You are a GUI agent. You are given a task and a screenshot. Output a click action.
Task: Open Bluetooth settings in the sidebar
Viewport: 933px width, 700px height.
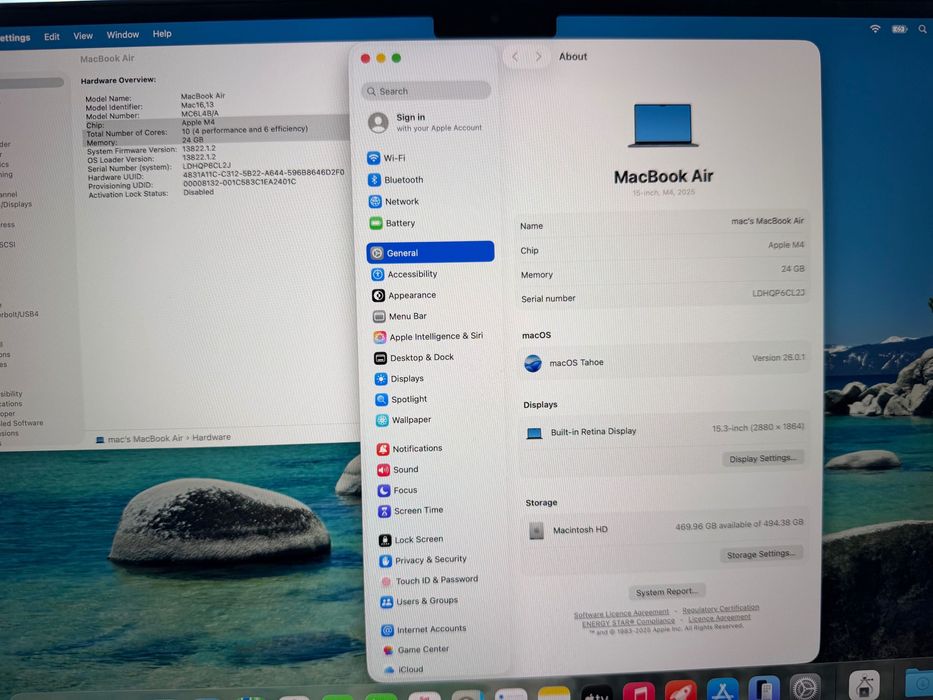(396, 180)
